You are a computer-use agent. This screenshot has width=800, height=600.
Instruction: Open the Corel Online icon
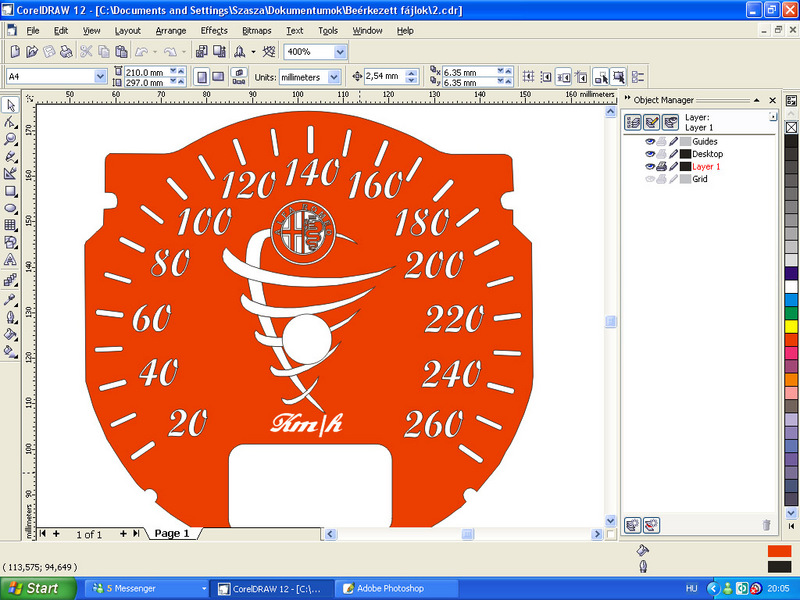pyautogui.click(x=269, y=52)
